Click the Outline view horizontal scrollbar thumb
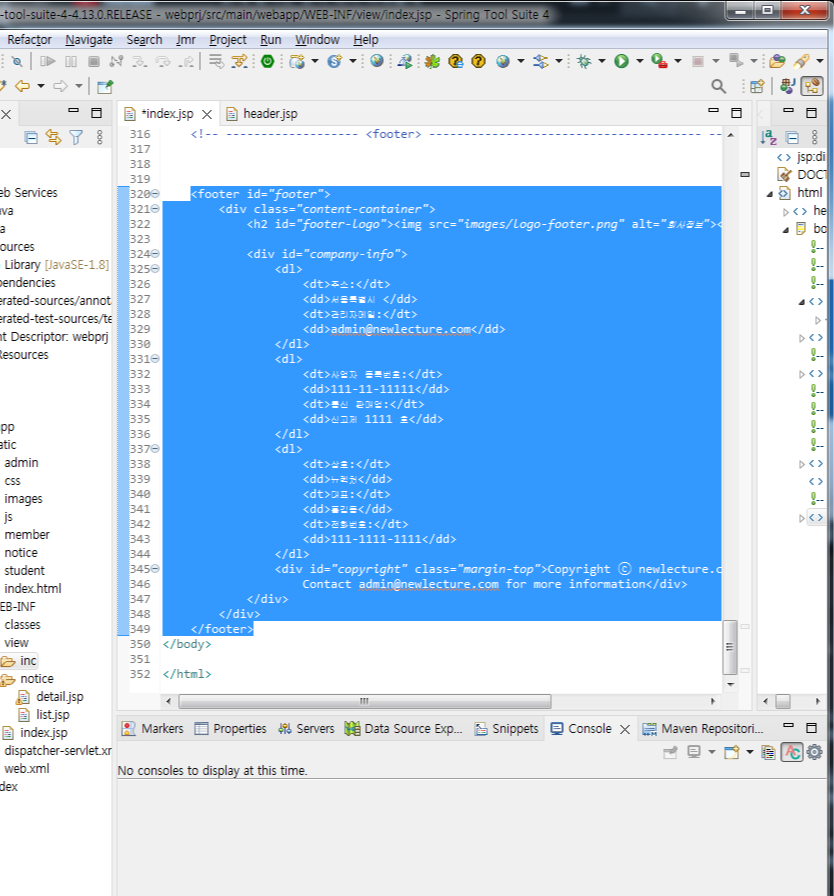The image size is (834, 896). (783, 701)
